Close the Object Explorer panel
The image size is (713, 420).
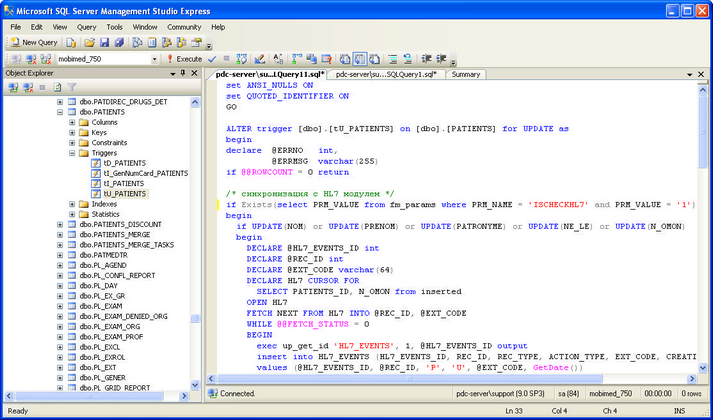[194, 73]
